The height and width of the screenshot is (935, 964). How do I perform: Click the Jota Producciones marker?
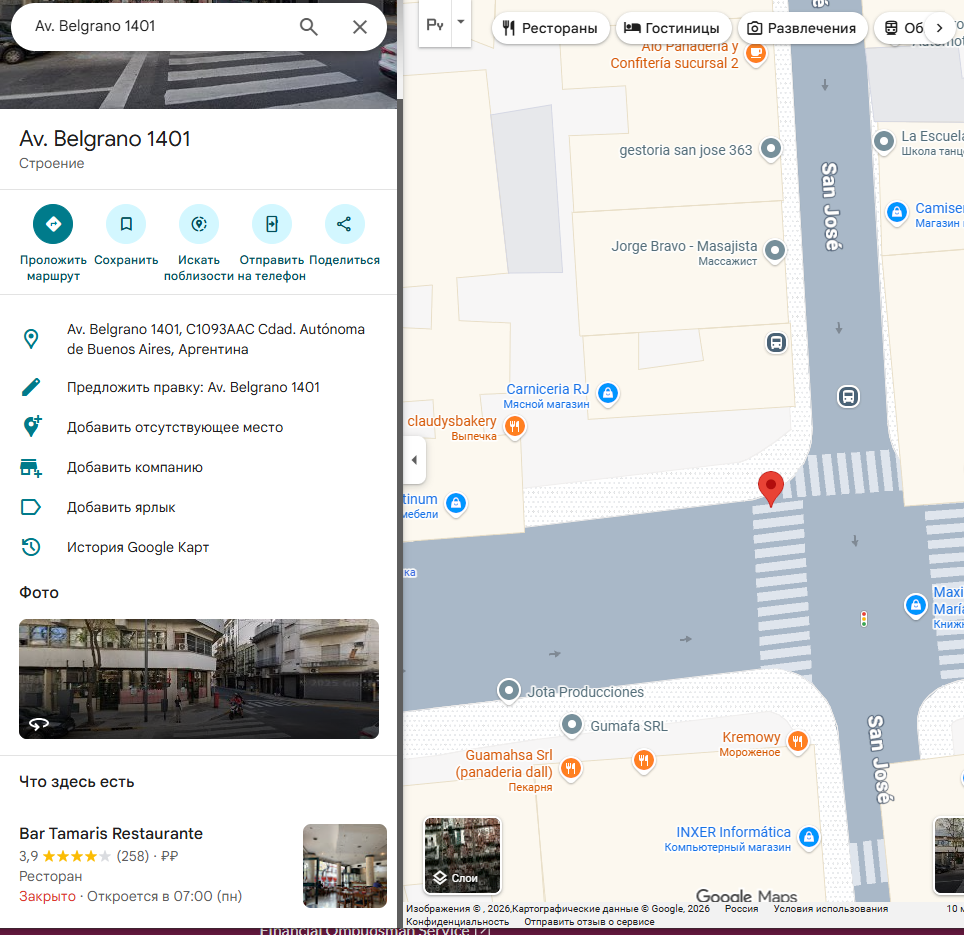[x=508, y=690]
